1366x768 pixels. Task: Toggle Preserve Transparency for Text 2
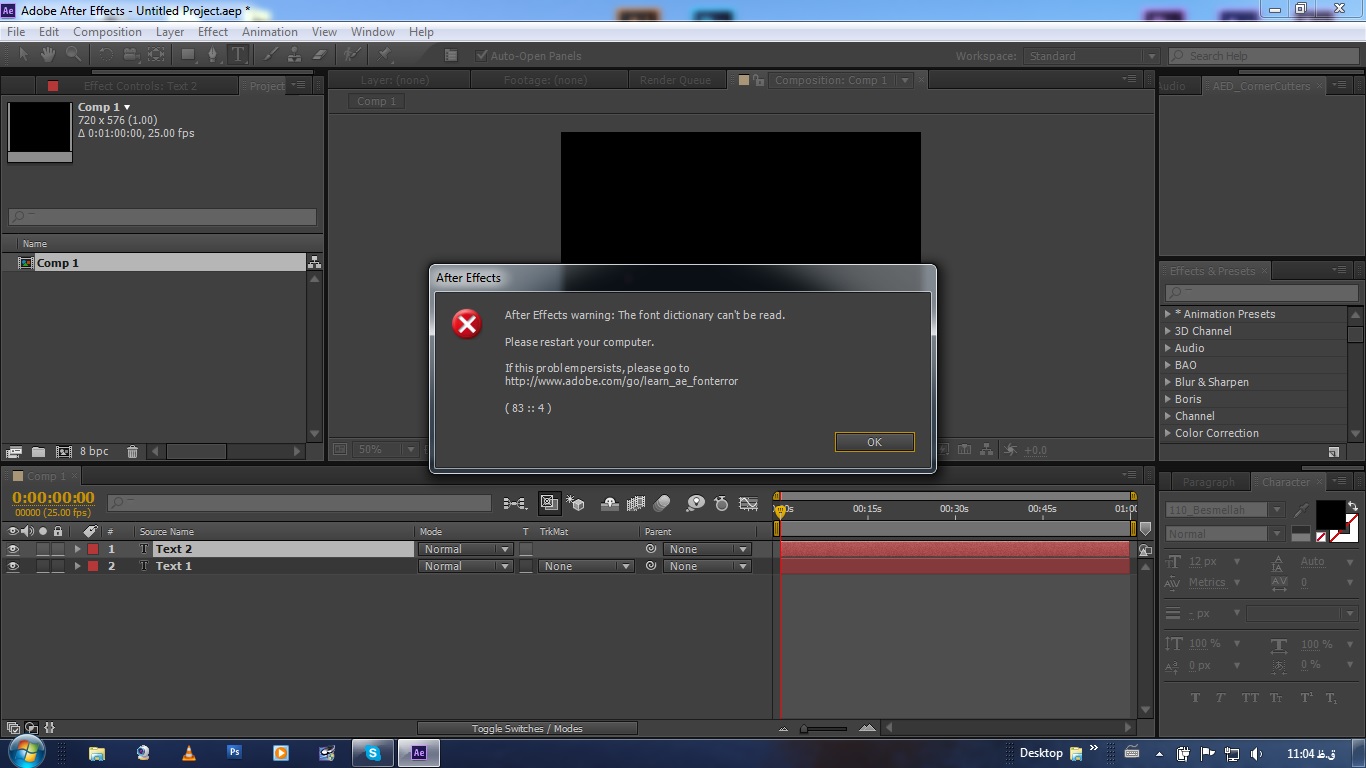click(x=526, y=549)
